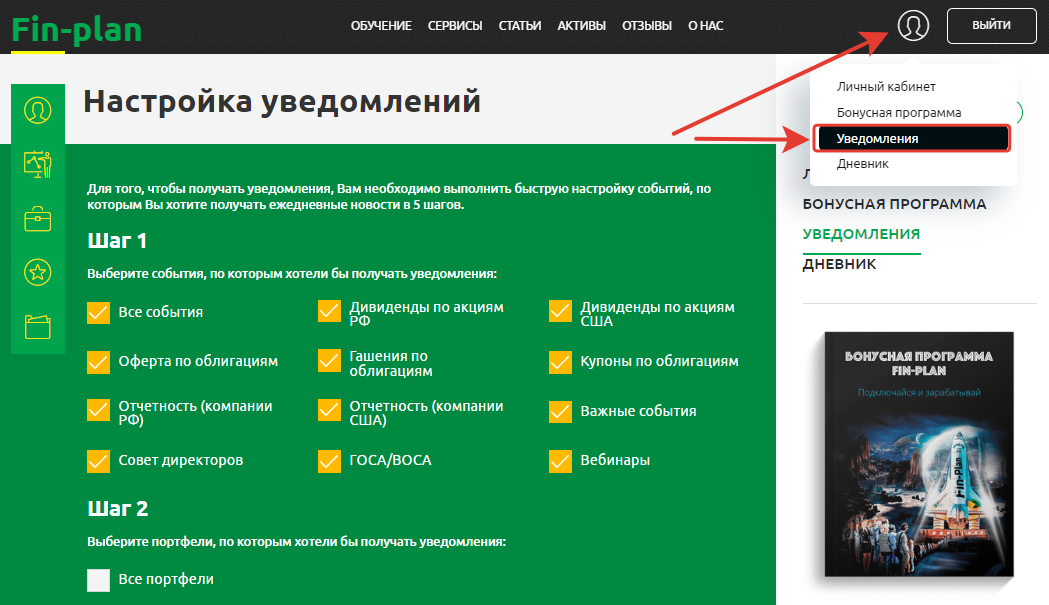Choose 'Дневник' in the profile dropdown
This screenshot has width=1049, height=605.
point(862,164)
